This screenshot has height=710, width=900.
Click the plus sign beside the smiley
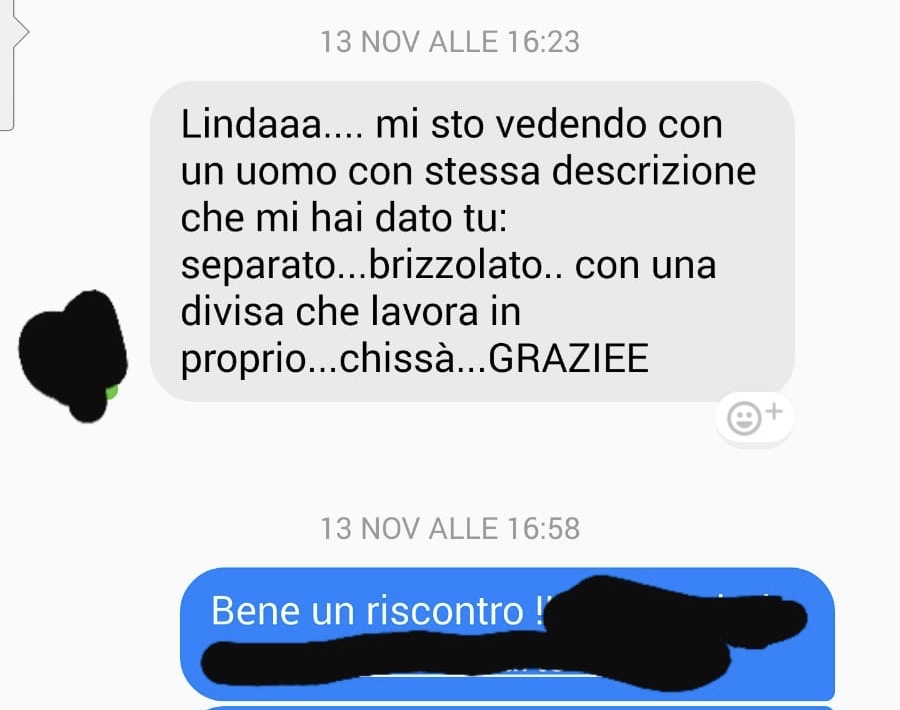774,411
